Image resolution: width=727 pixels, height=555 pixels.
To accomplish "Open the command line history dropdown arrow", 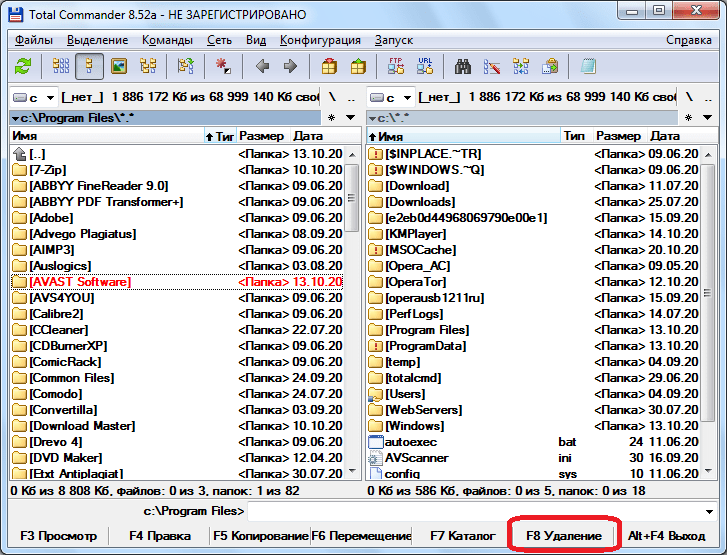I will [709, 511].
